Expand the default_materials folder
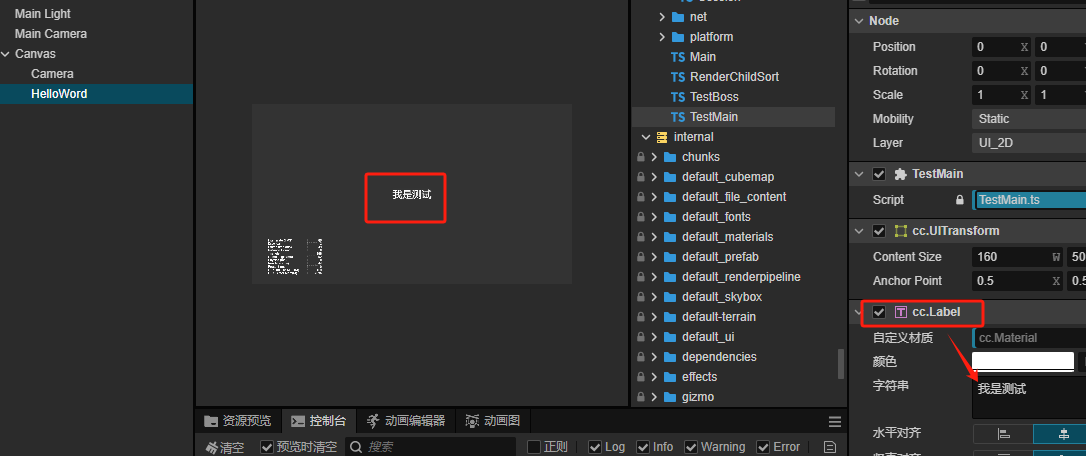Image resolution: width=1086 pixels, height=456 pixels. pos(654,237)
